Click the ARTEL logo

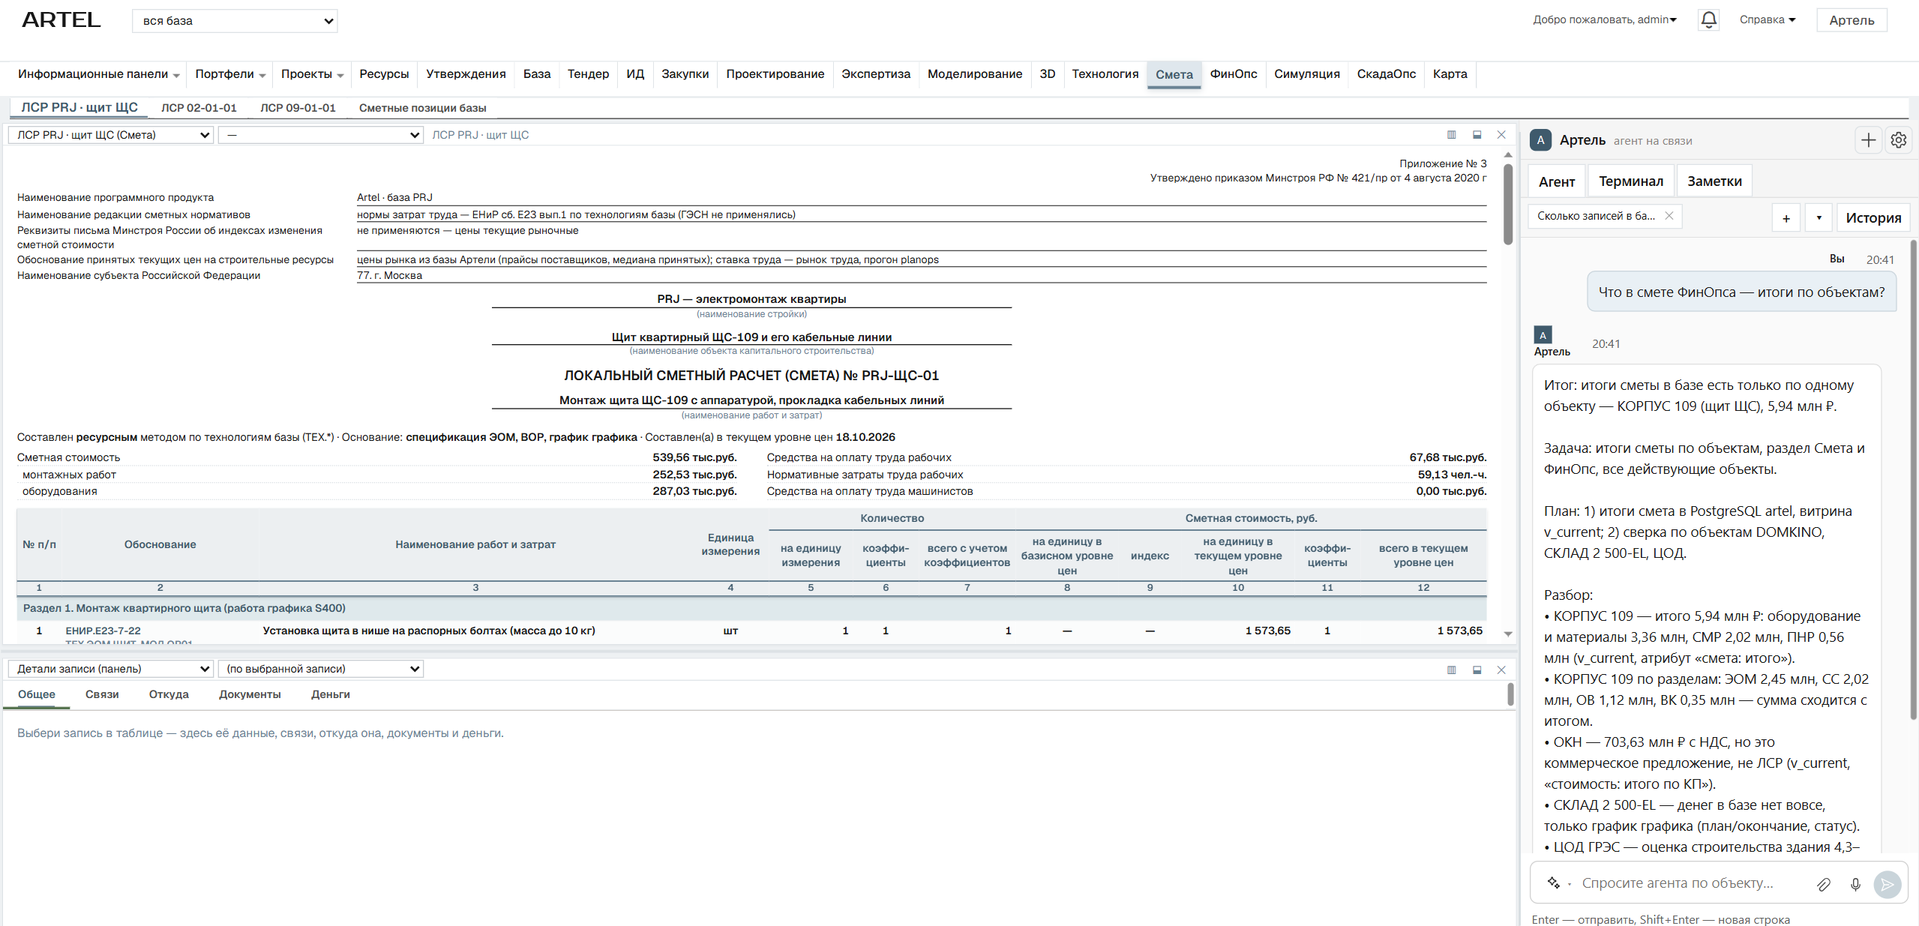coord(61,20)
